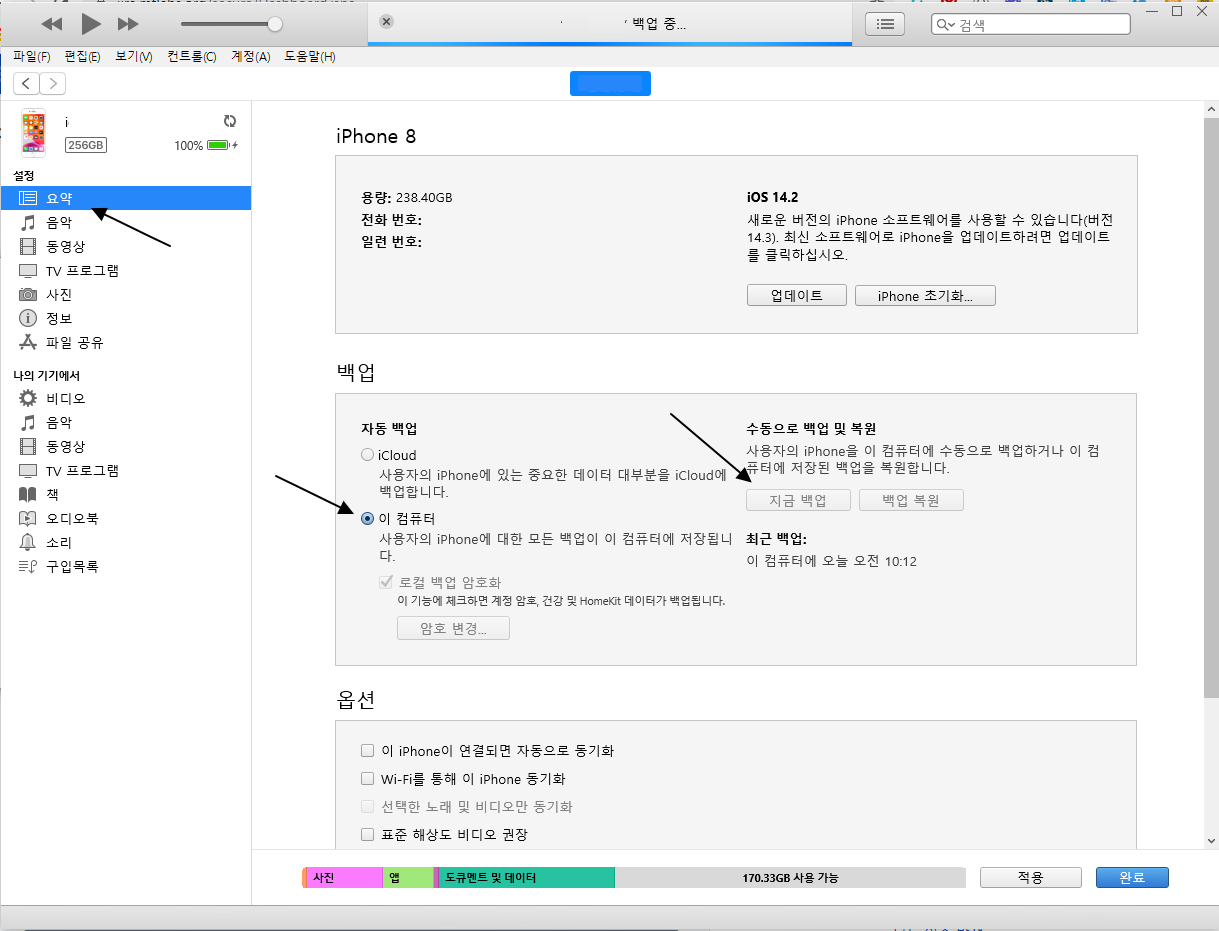Viewport: 1219px width, 931px height.
Task: Select the iCloud backup radio button
Action: 367,455
